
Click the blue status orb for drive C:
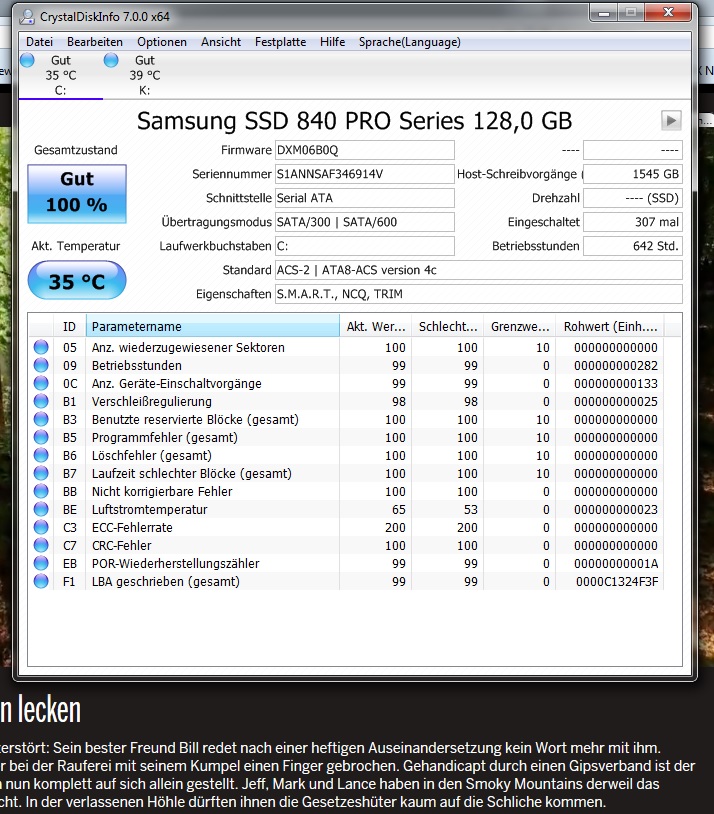pyautogui.click(x=28, y=60)
